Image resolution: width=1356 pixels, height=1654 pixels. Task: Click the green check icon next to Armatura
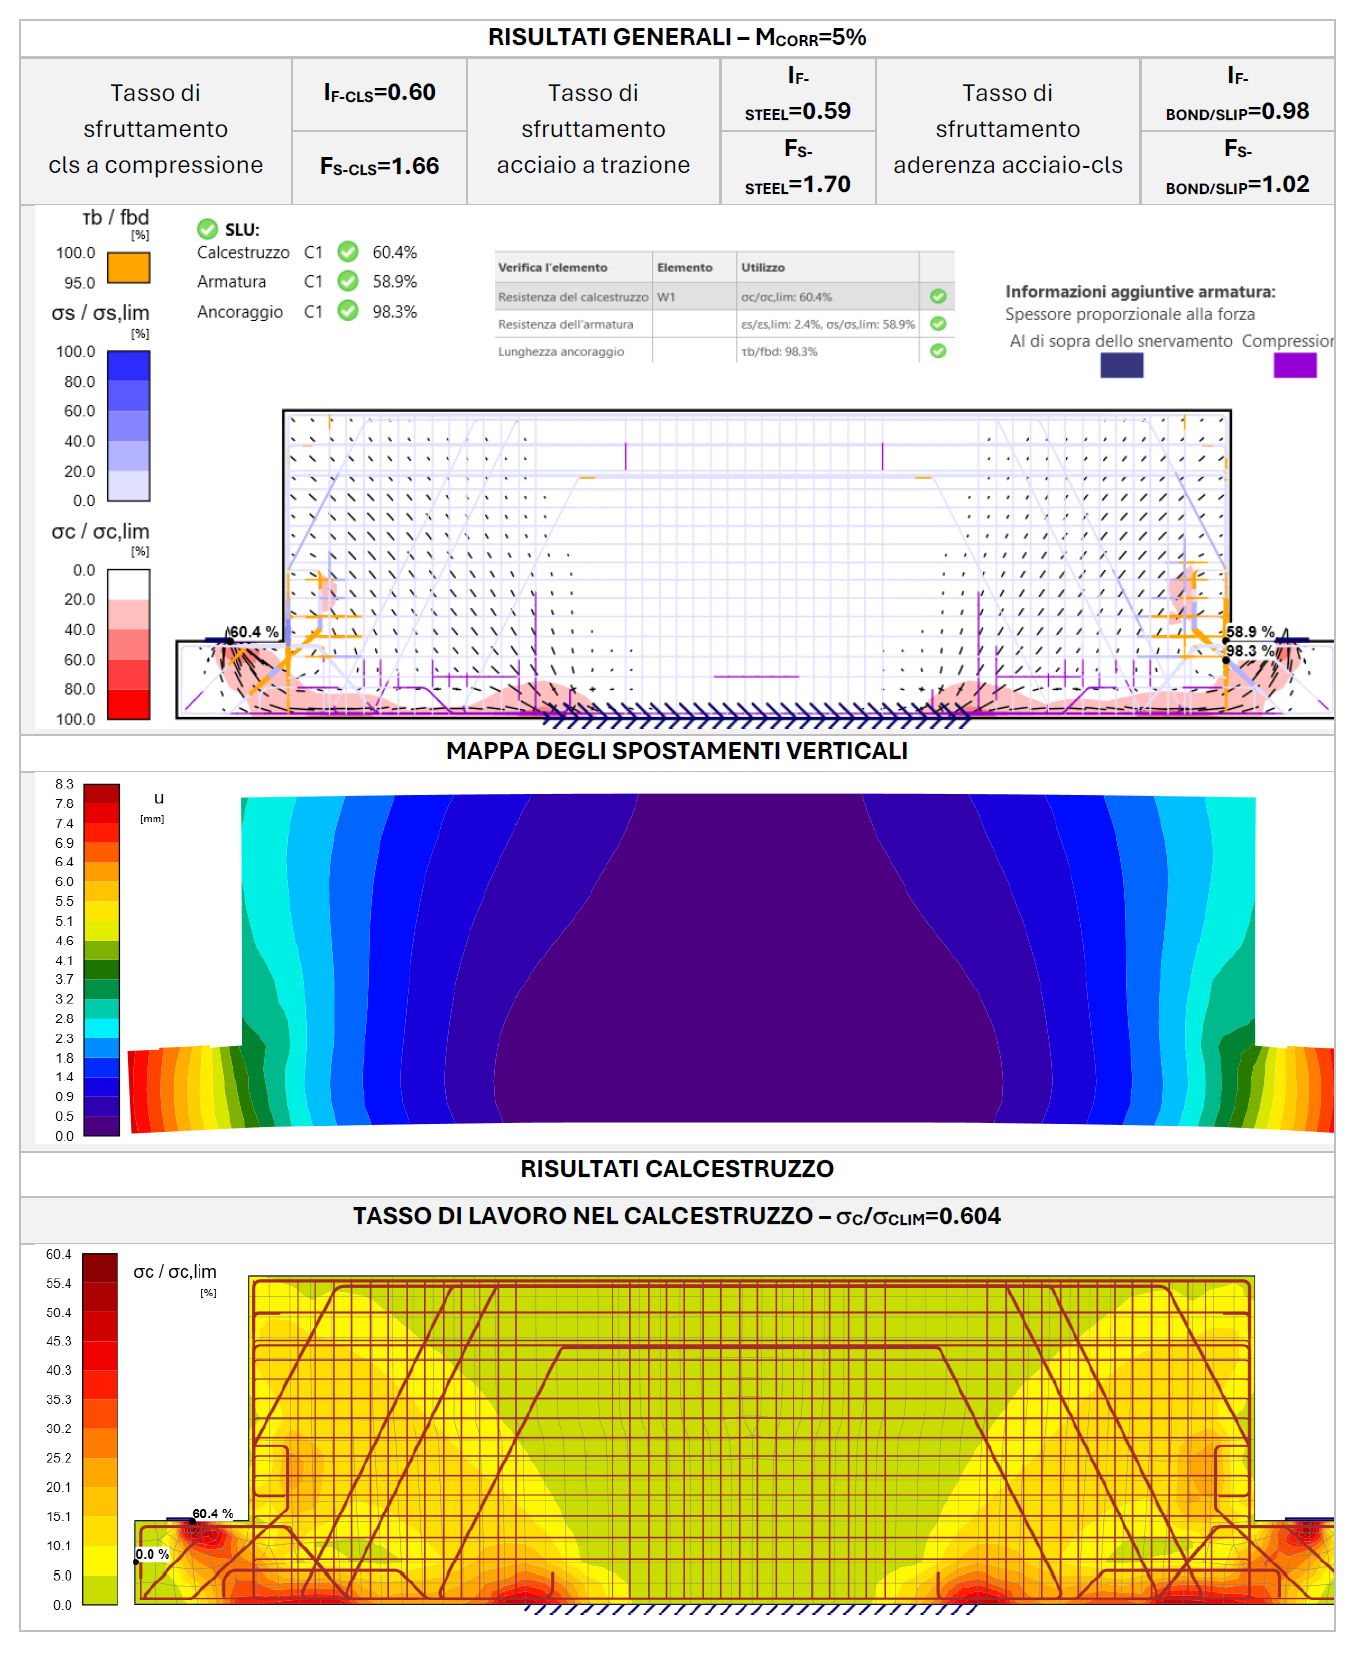click(x=348, y=281)
